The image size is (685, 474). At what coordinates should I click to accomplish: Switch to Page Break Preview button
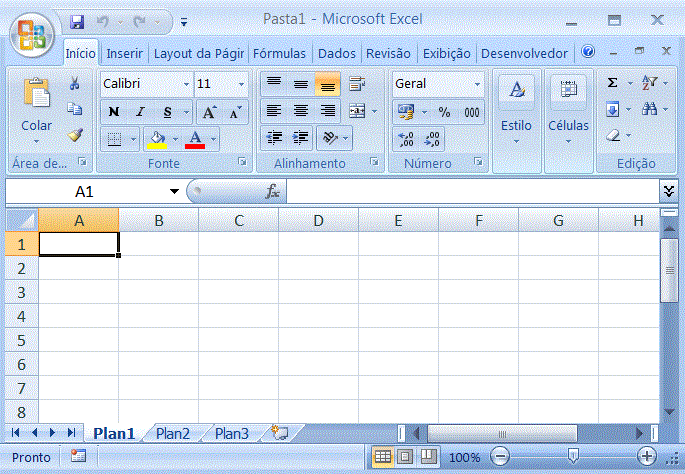[x=429, y=457]
